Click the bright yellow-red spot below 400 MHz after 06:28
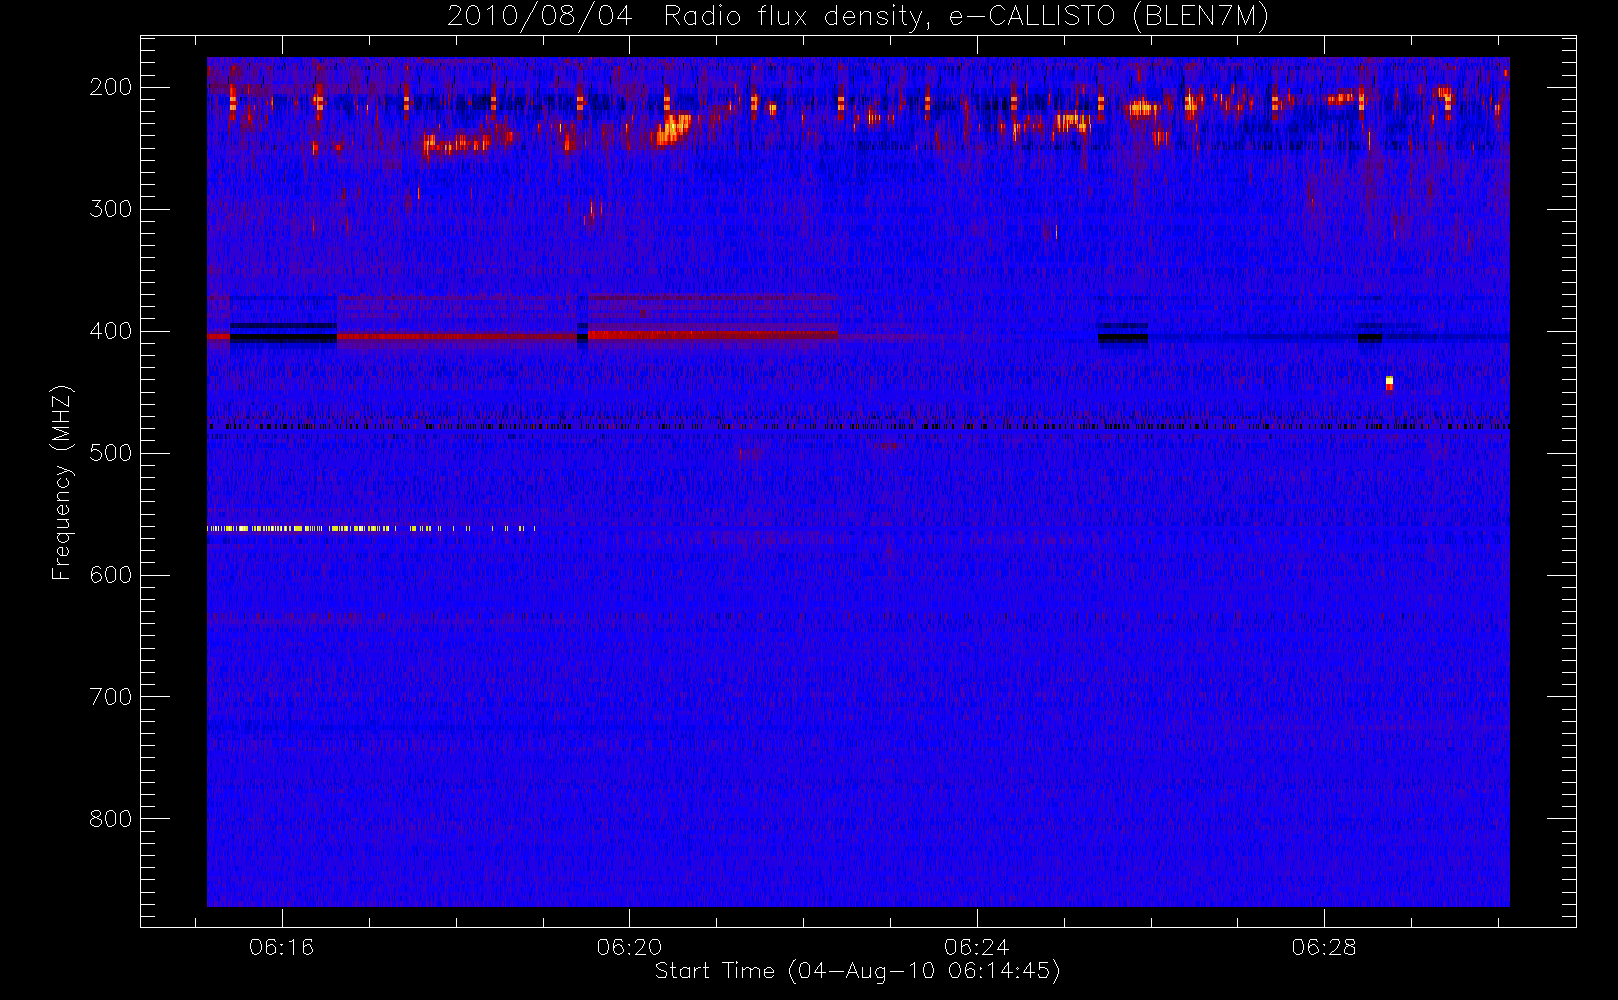Image resolution: width=1618 pixels, height=1000 pixels. click(x=1389, y=383)
